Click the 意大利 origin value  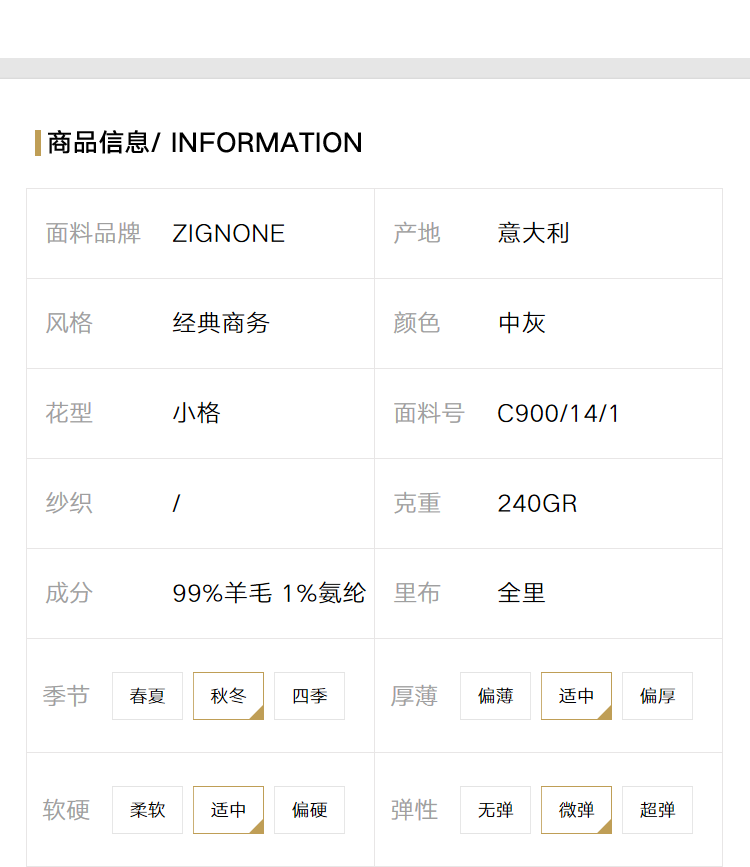coord(533,233)
